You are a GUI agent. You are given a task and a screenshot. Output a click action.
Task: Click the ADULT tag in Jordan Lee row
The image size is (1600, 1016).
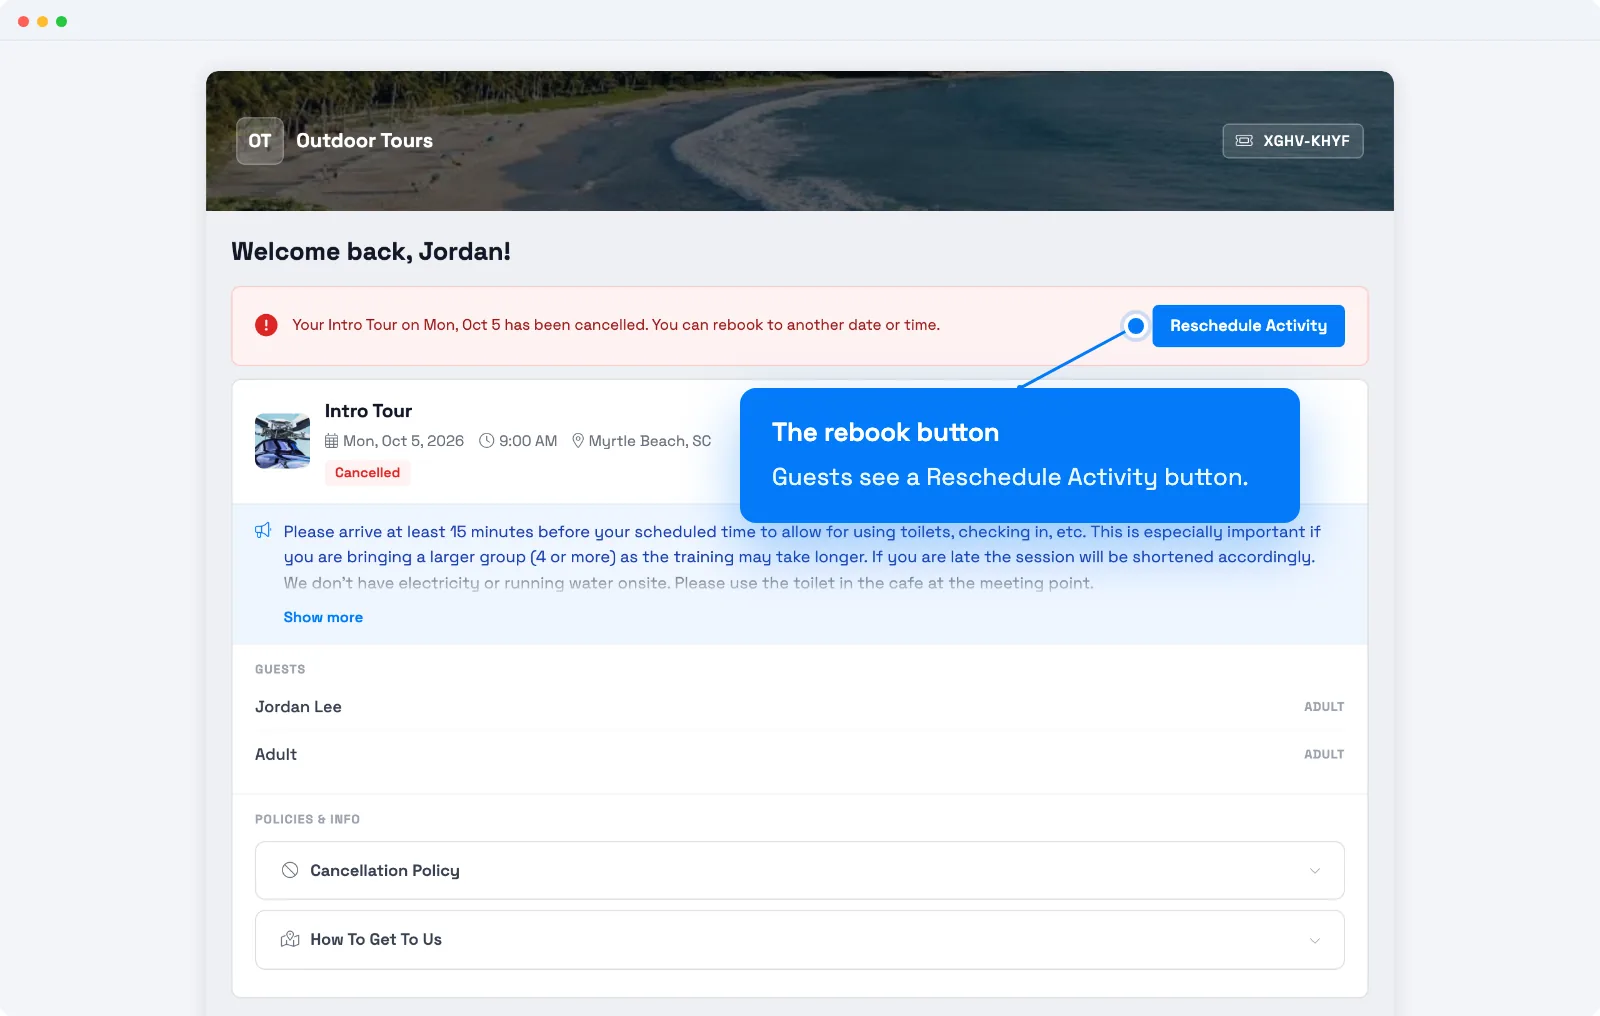(1324, 707)
